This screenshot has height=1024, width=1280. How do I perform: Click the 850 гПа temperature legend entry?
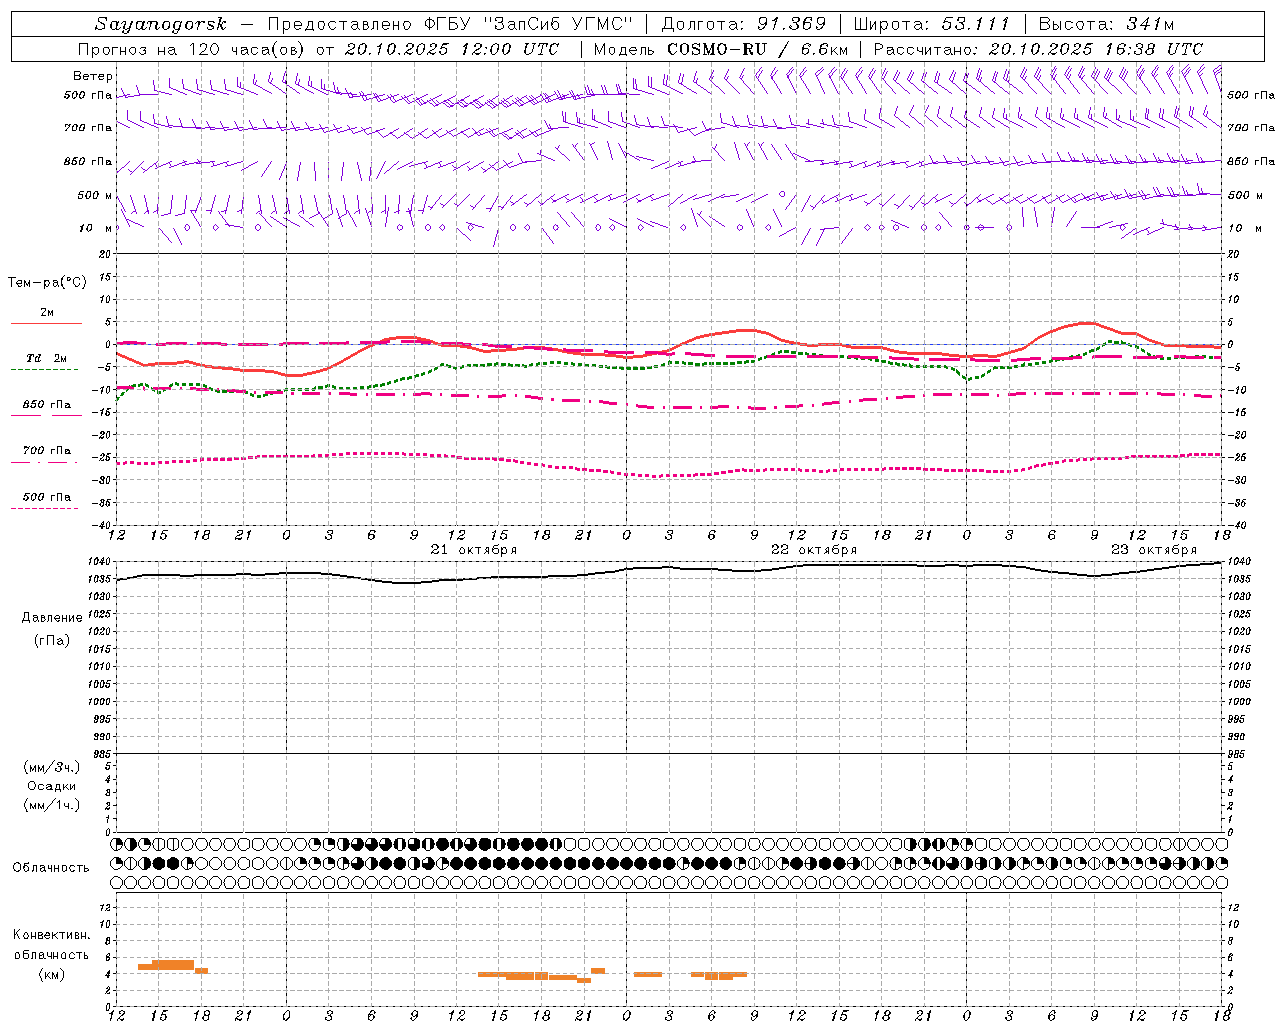pos(46,405)
